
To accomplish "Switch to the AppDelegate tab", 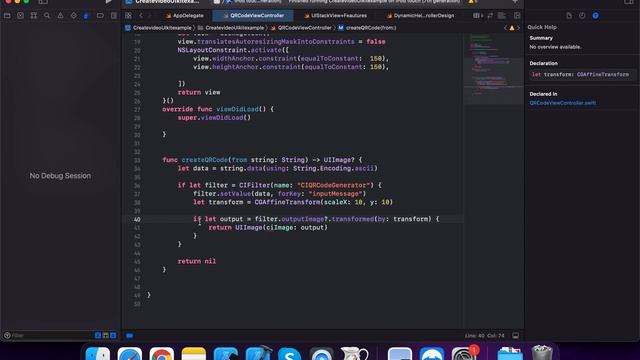I will [184, 16].
